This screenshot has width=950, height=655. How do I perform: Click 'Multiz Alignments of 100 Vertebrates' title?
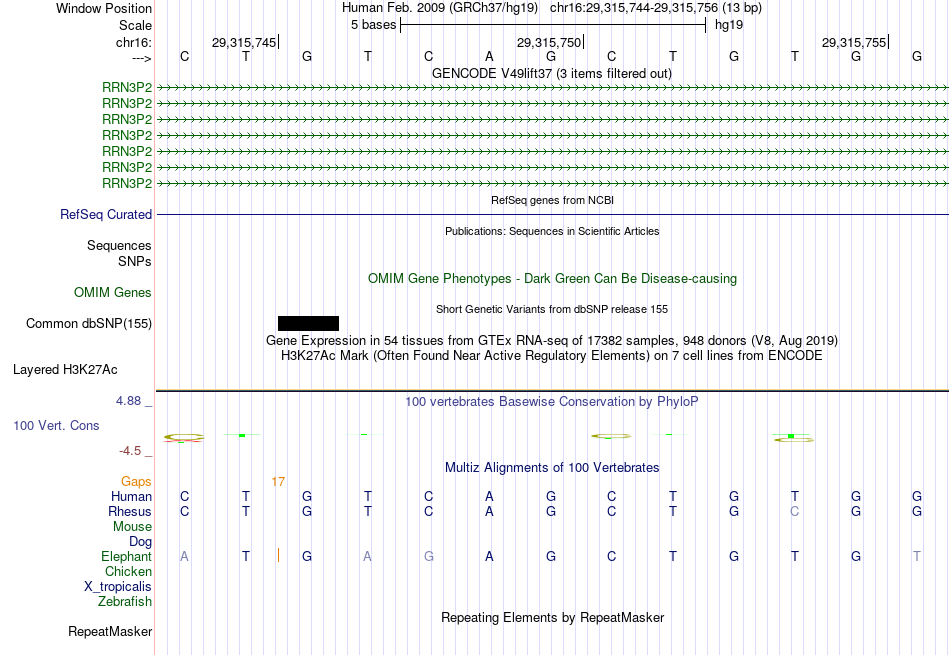point(552,468)
